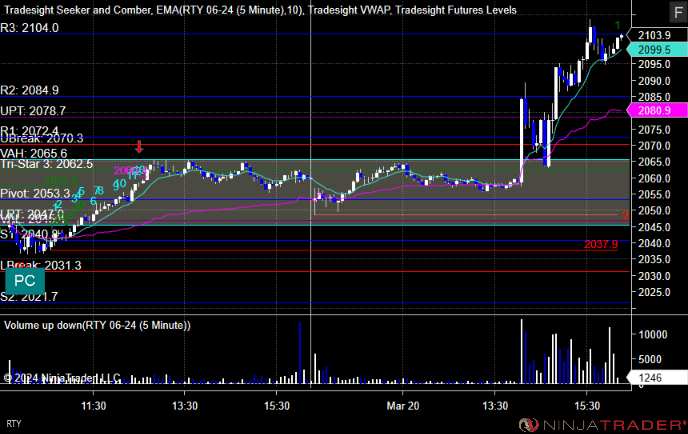Select the UPT: 2078.7 level label

pyautogui.click(x=33, y=111)
